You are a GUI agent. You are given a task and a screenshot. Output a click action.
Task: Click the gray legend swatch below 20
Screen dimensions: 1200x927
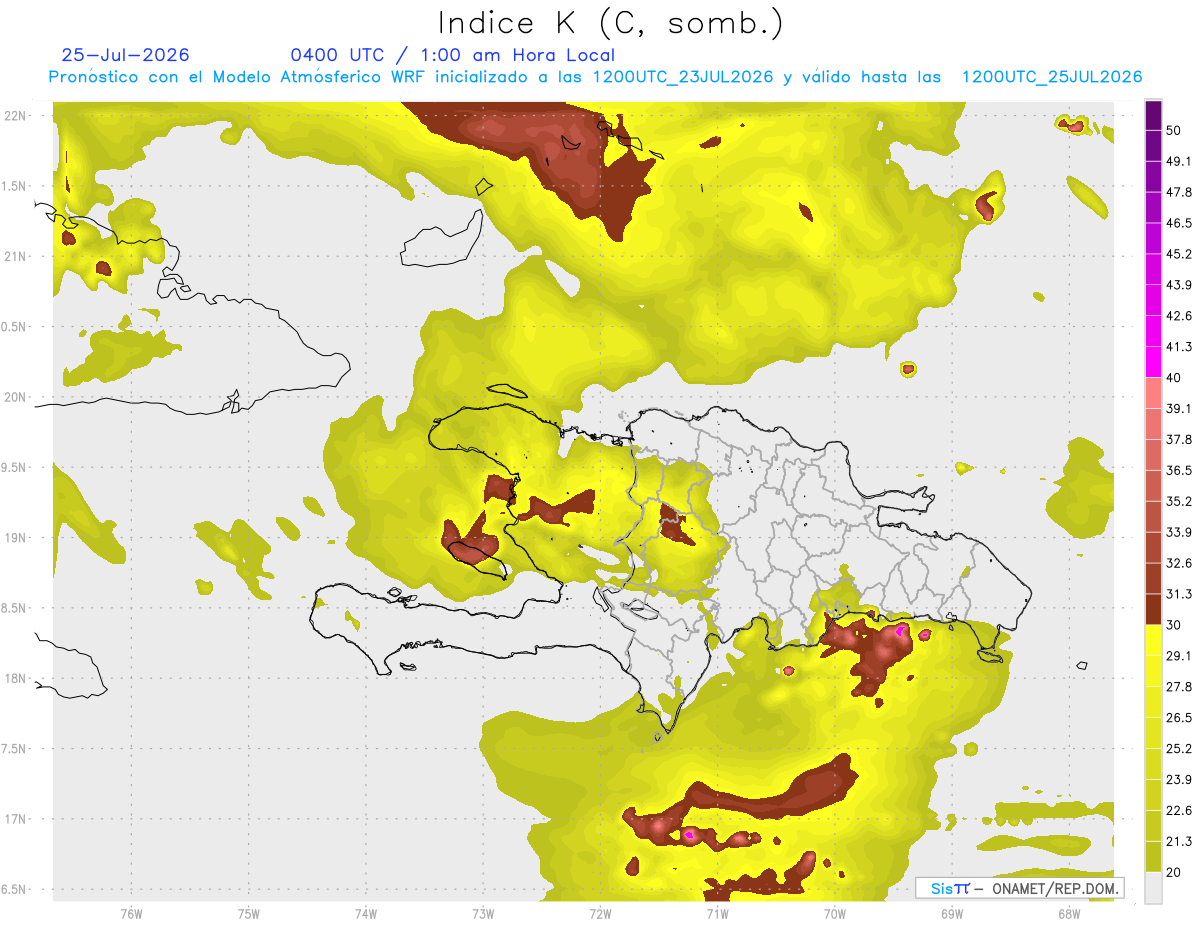(1153, 888)
